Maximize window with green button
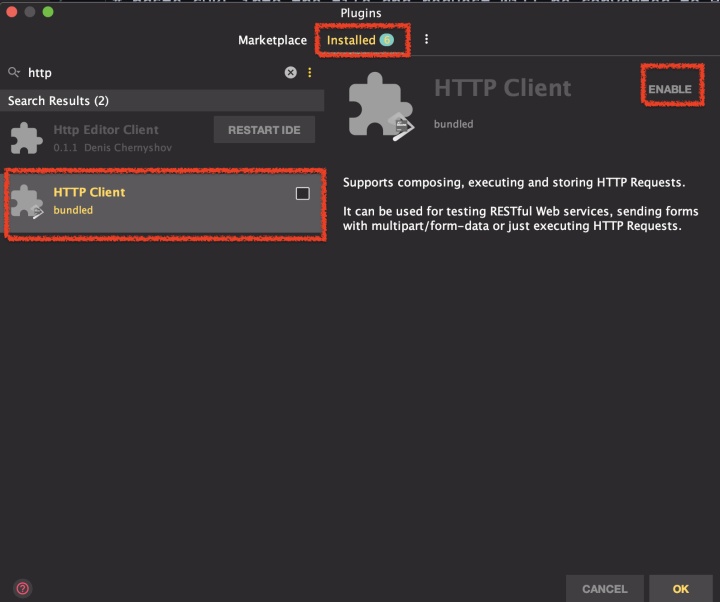Viewport: 720px width, 602px height. (x=48, y=12)
